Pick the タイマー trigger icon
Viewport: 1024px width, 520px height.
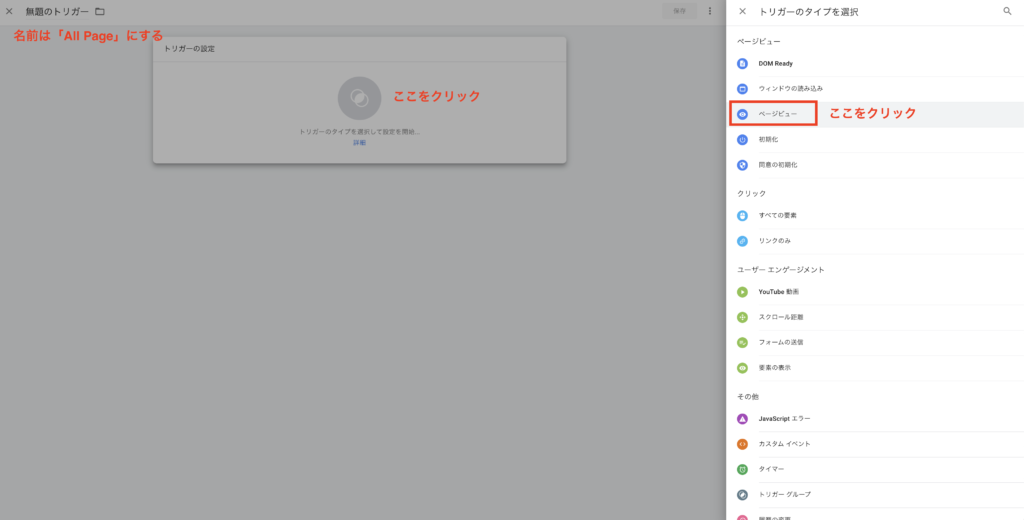click(742, 469)
